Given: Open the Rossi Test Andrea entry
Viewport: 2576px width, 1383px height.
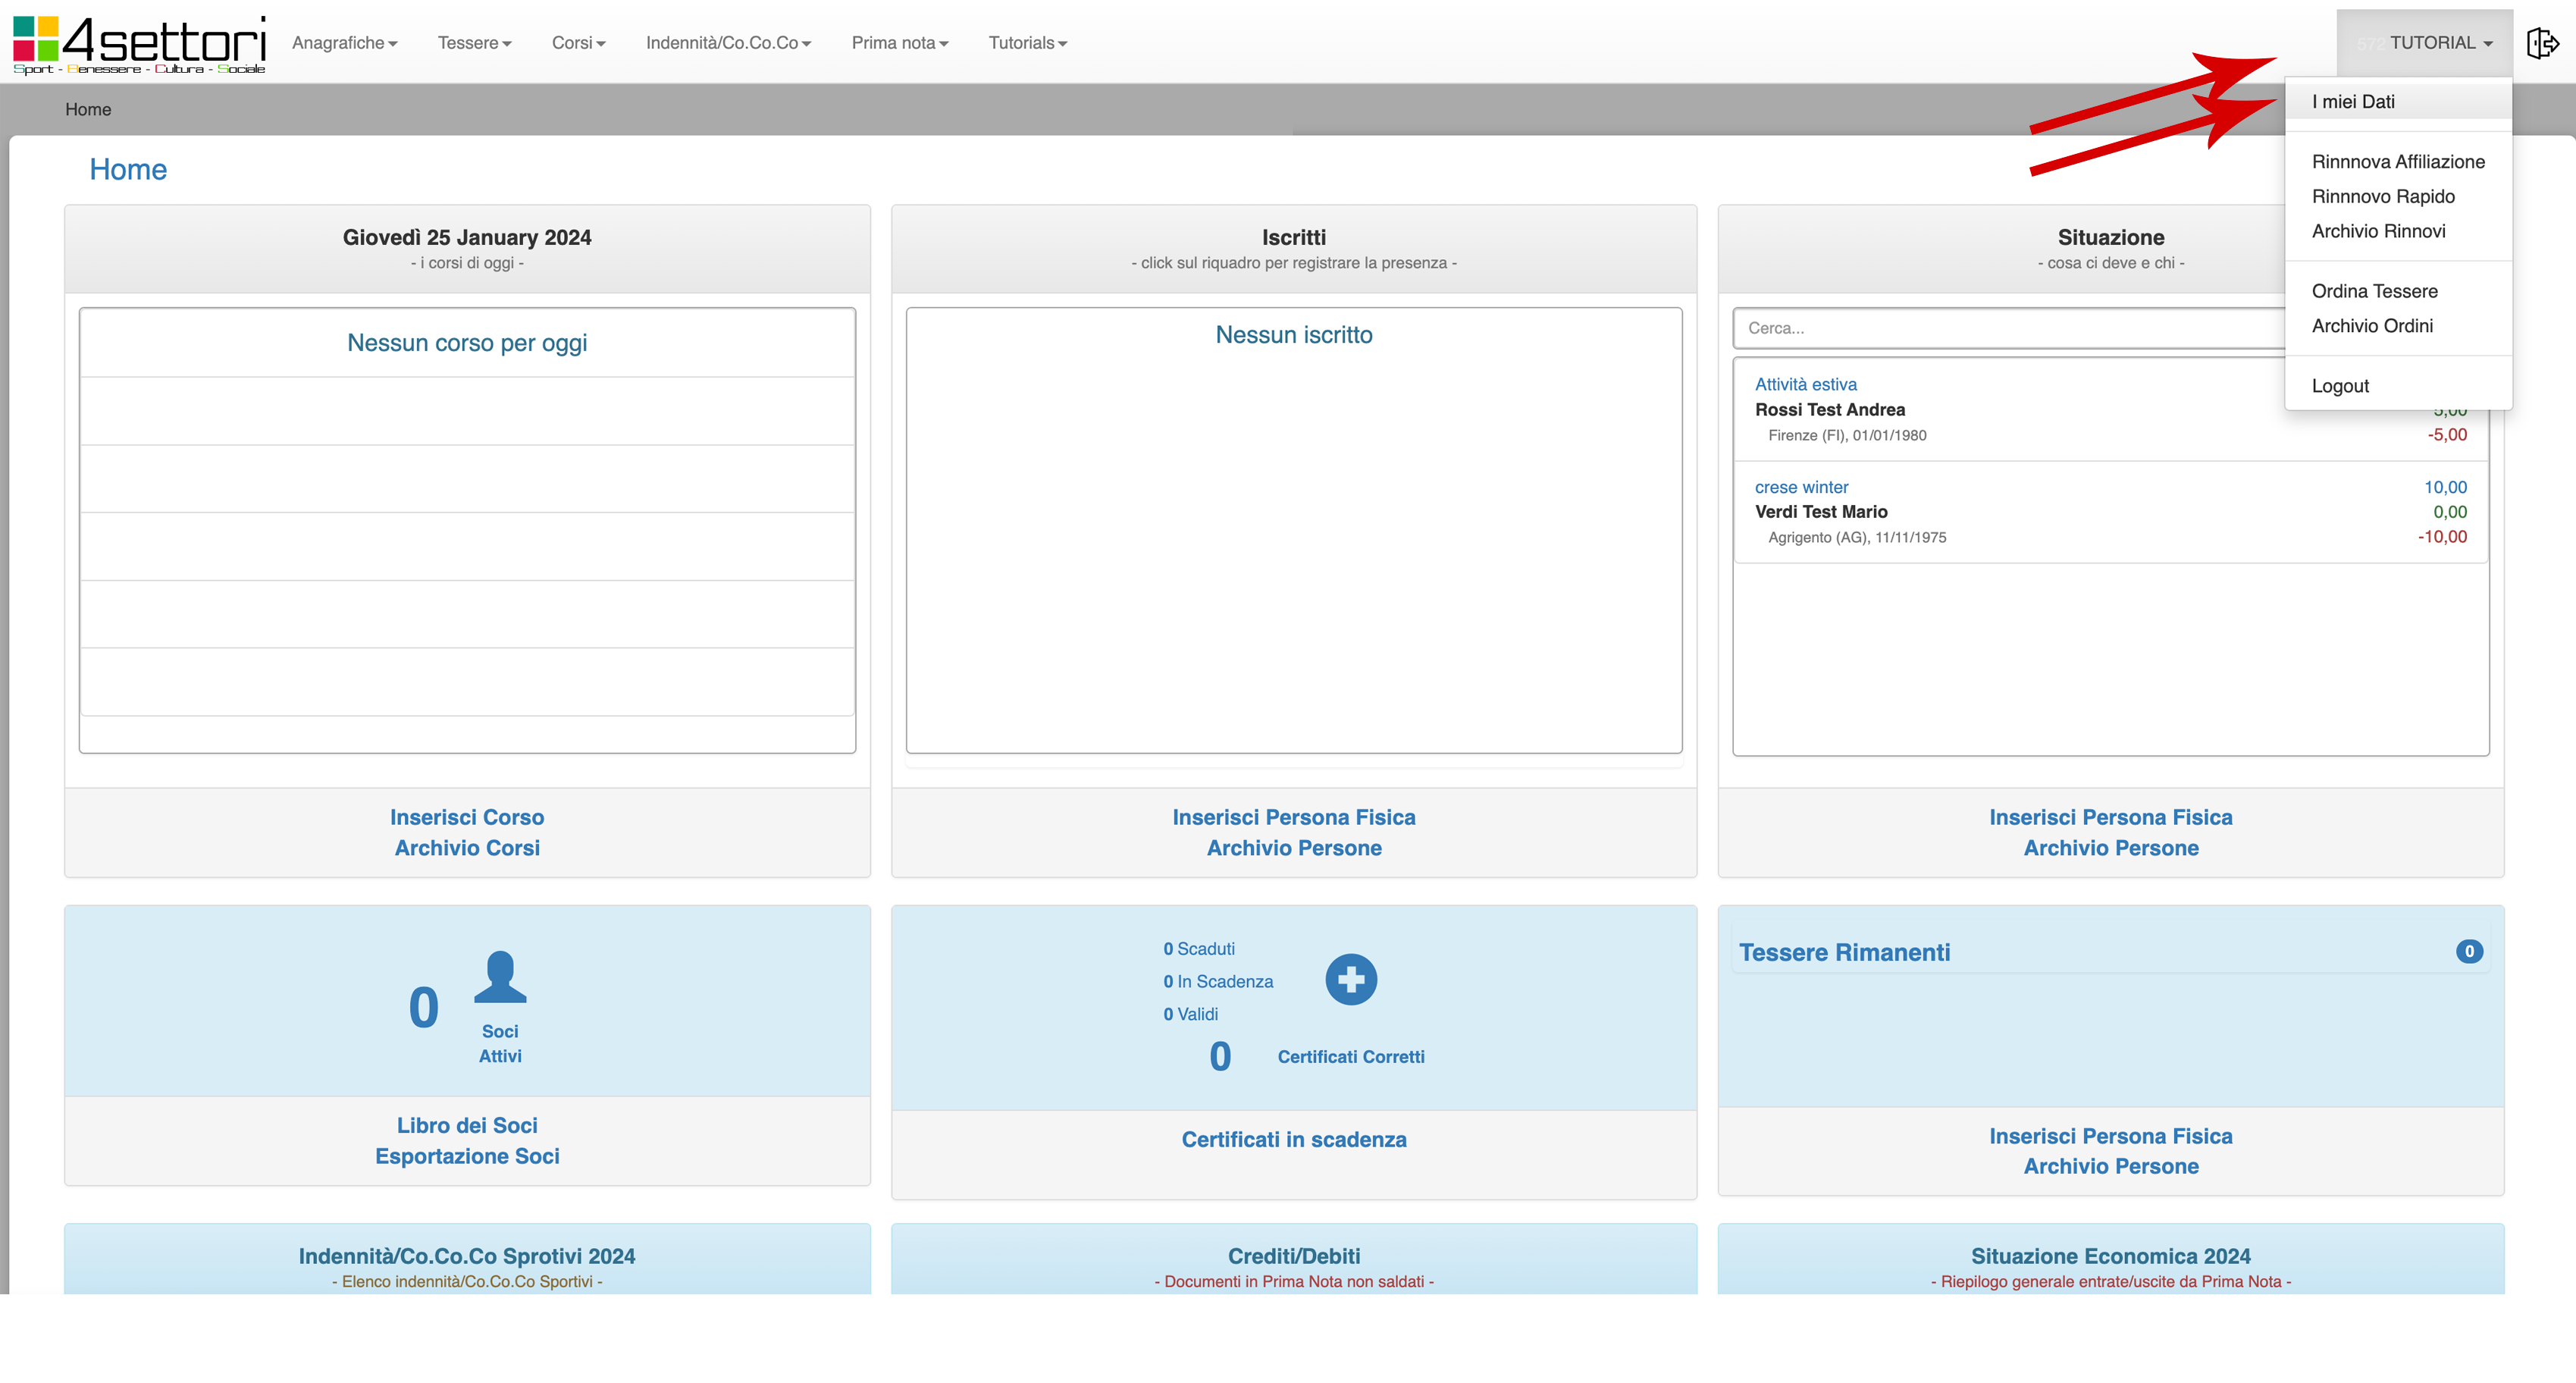Looking at the screenshot, I should pyautogui.click(x=1829, y=410).
